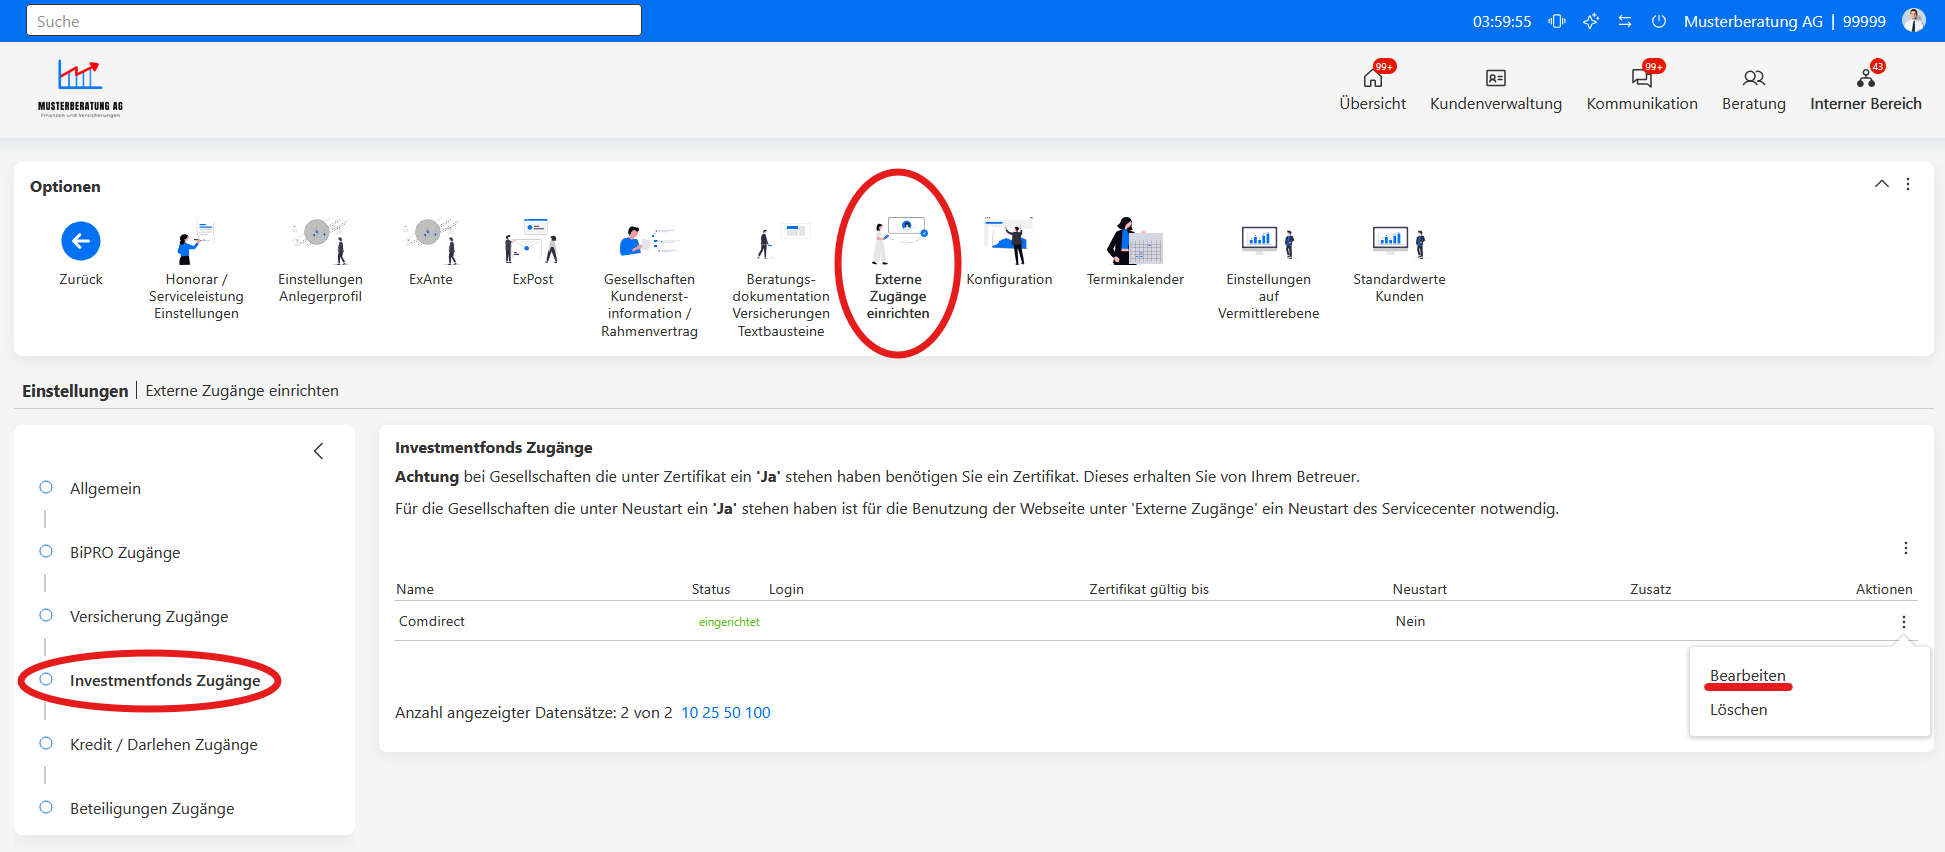Show 50 records per page
Screen dimensions: 1945x852
coord(732,713)
